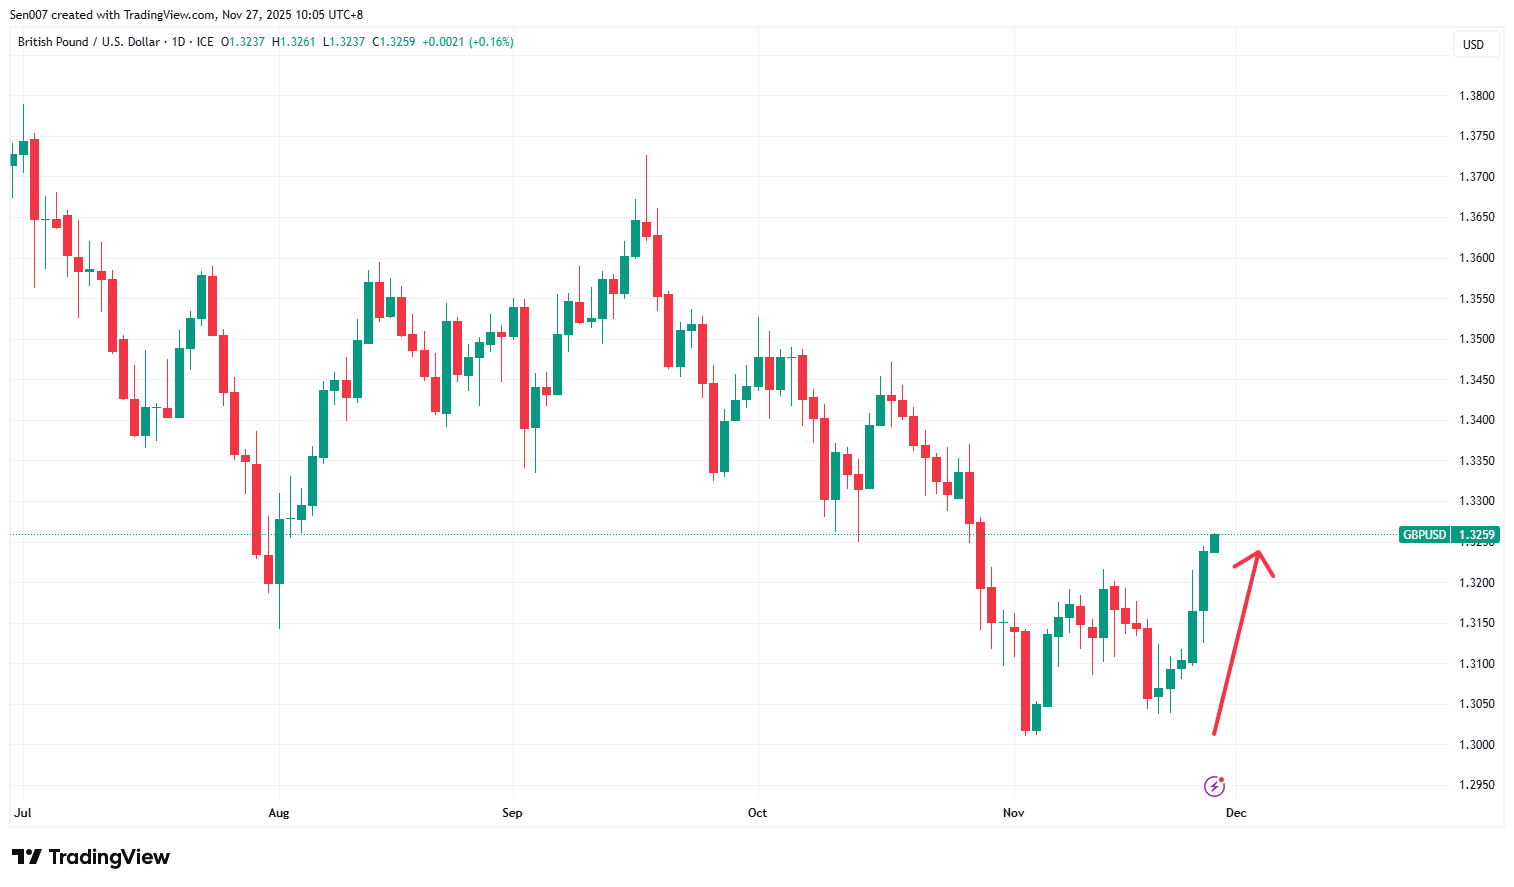The image size is (1514, 887).
Task: Click the red notification dot on lightning icon
Action: click(x=1221, y=779)
